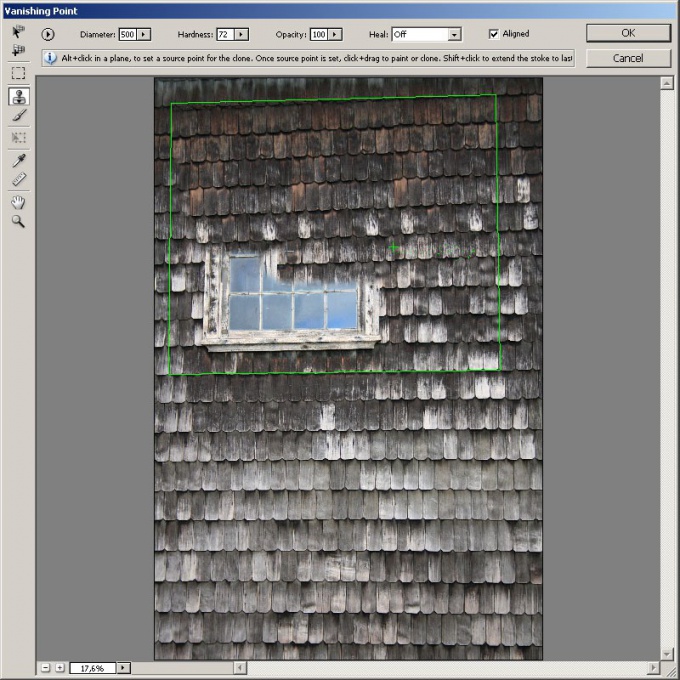Switch to the Hand tool
This screenshot has width=680, height=680.
click(x=18, y=202)
